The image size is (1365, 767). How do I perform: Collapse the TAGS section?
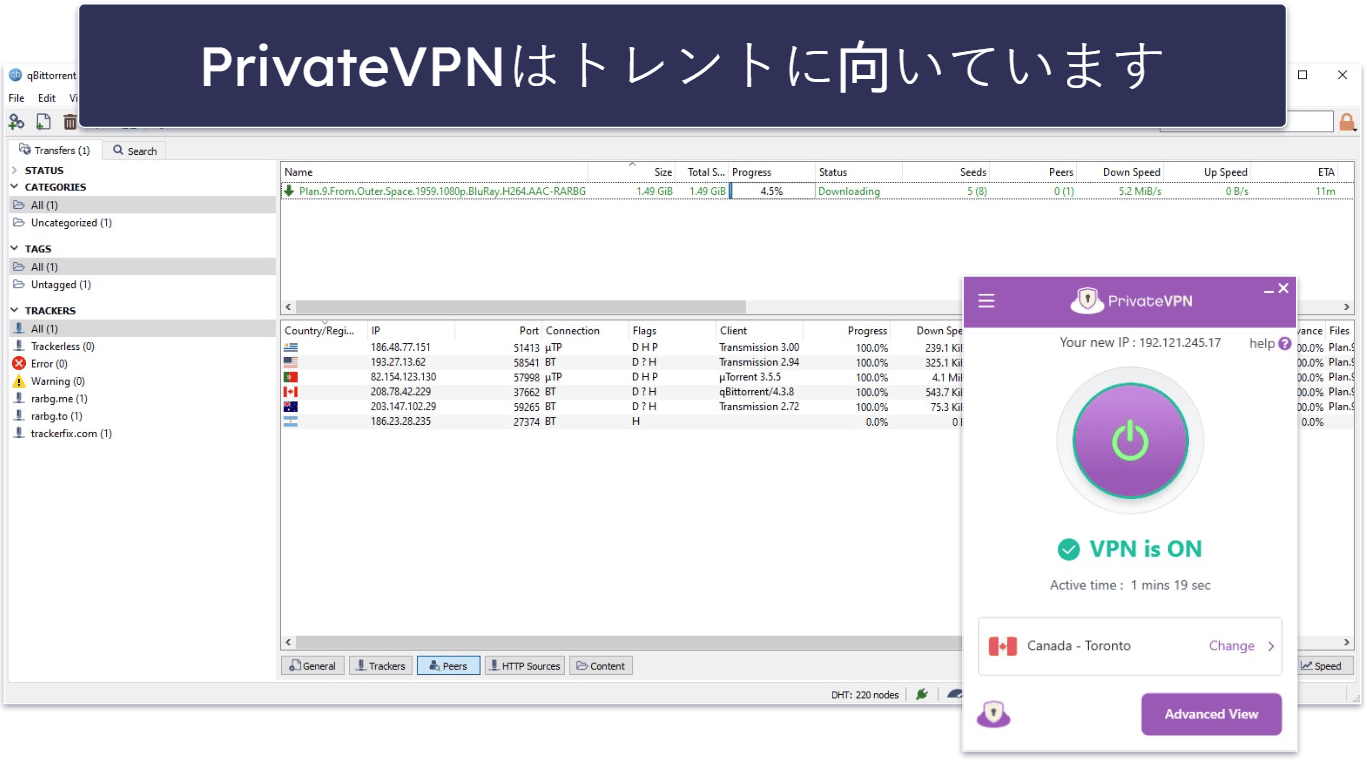pos(14,249)
